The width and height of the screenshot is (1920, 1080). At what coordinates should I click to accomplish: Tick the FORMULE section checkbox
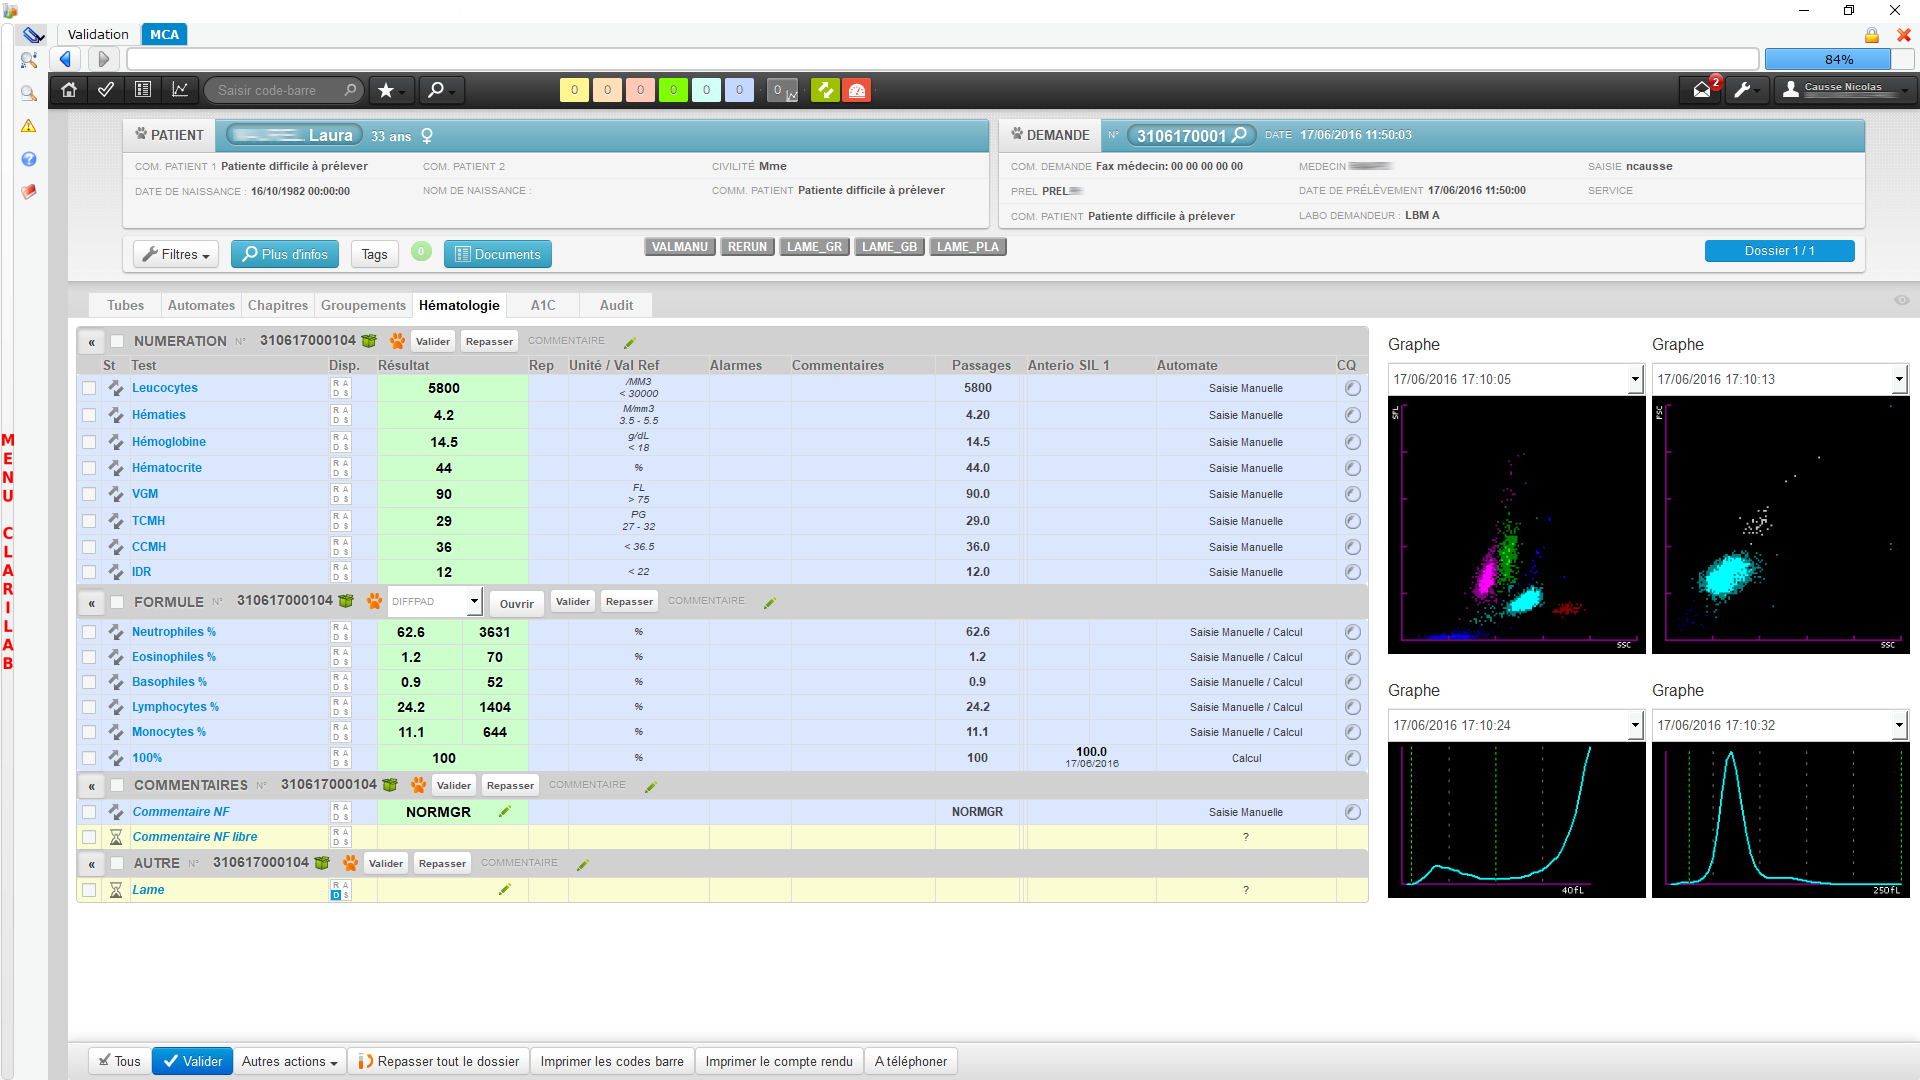[117, 602]
